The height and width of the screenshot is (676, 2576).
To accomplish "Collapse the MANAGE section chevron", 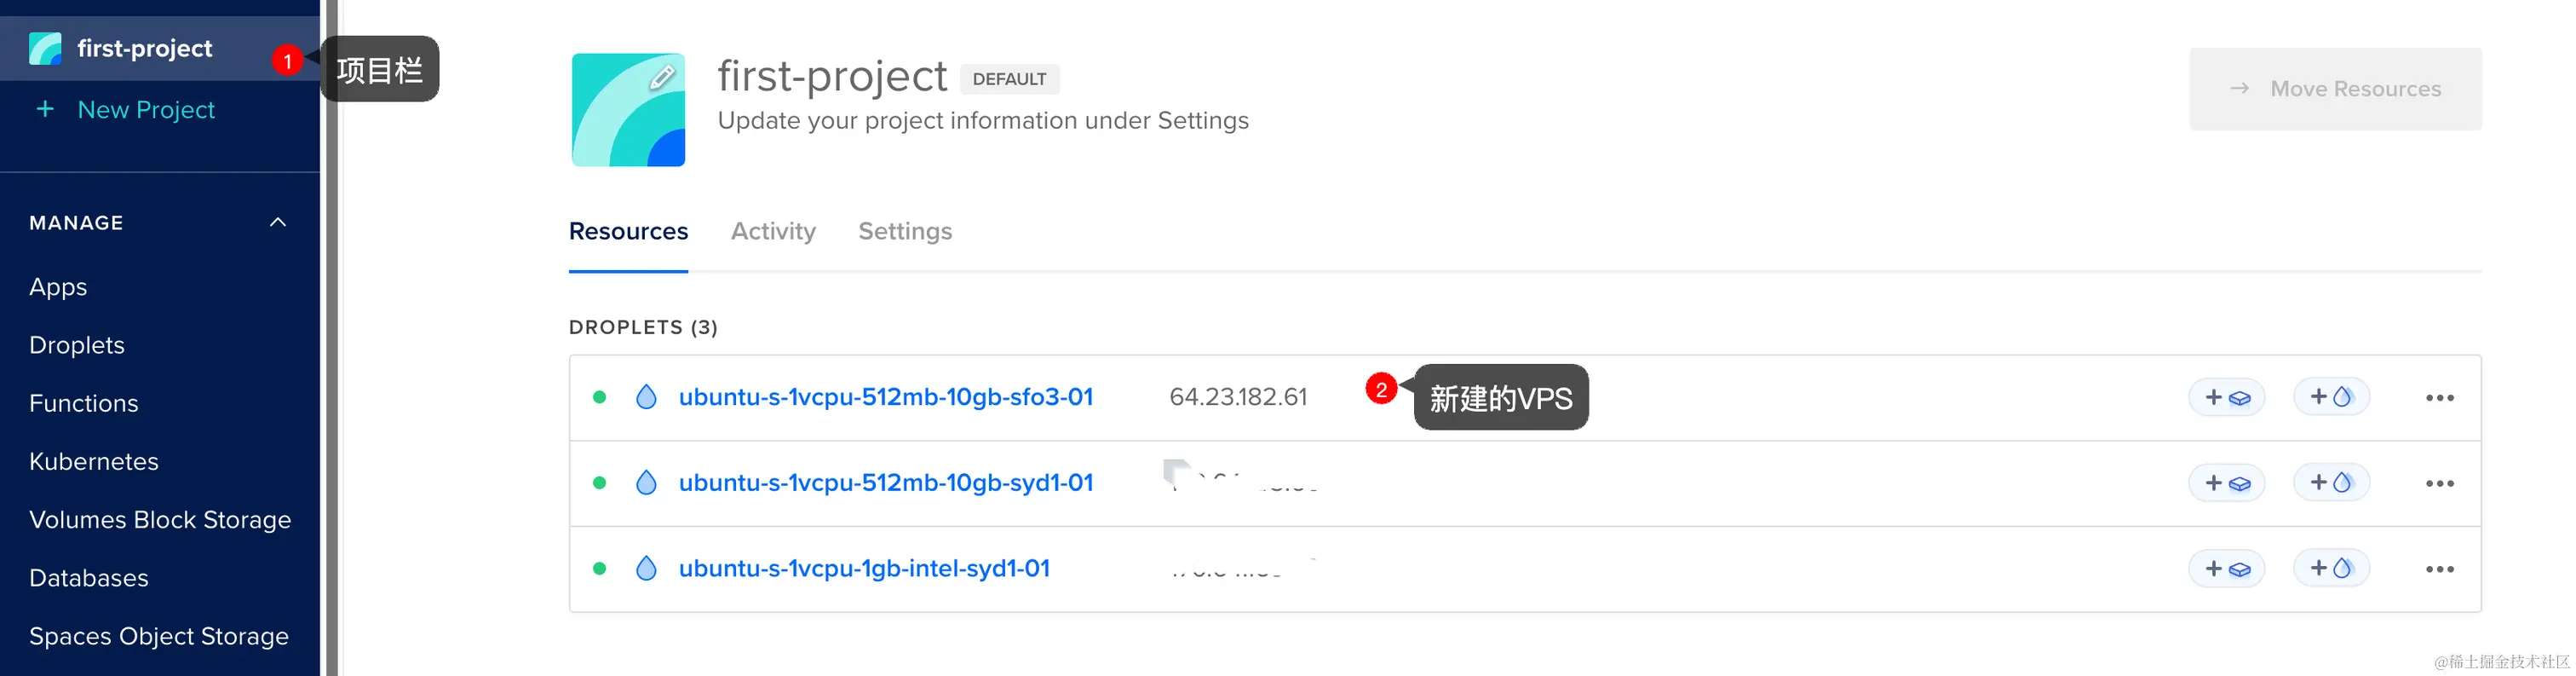I will [x=278, y=222].
